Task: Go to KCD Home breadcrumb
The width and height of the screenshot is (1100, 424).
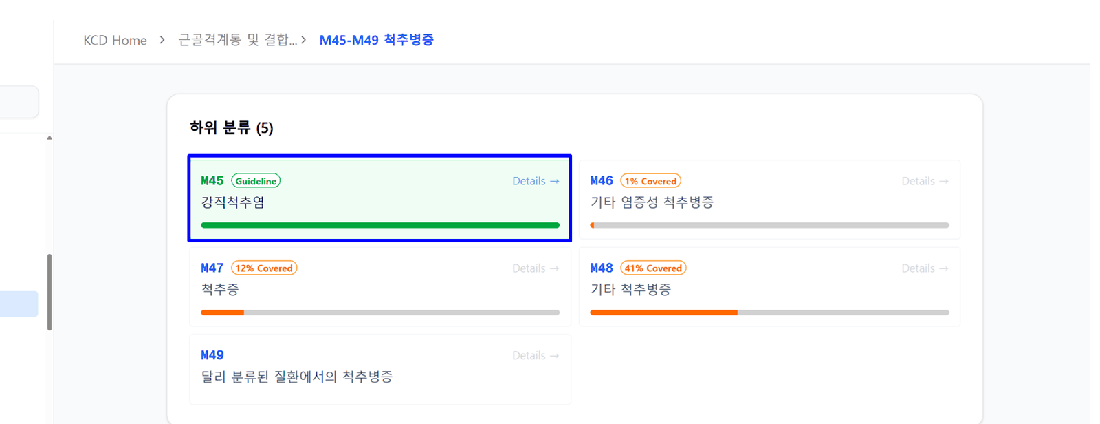Action: [115, 40]
